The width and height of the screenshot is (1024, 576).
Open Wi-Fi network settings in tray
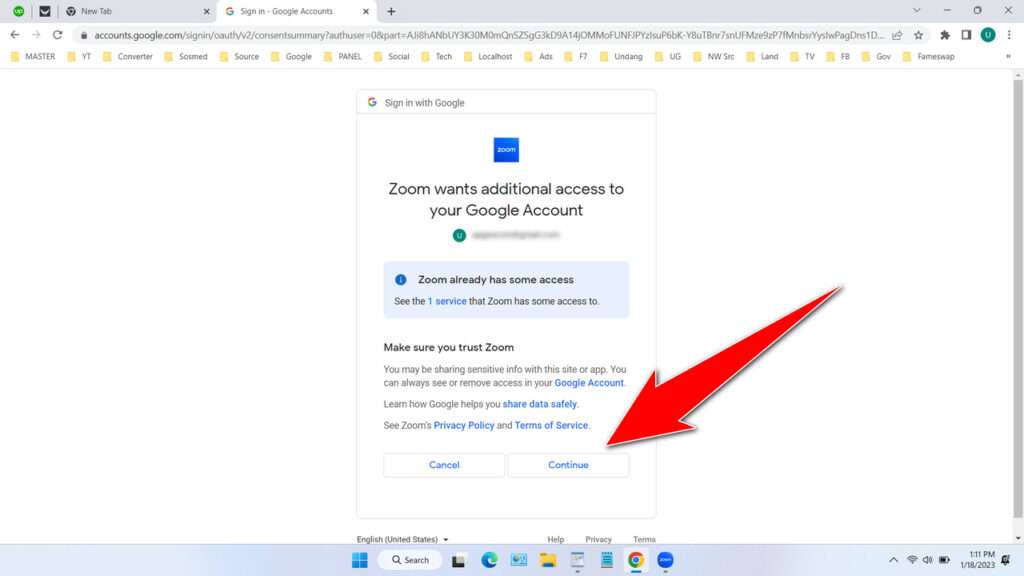pos(912,560)
